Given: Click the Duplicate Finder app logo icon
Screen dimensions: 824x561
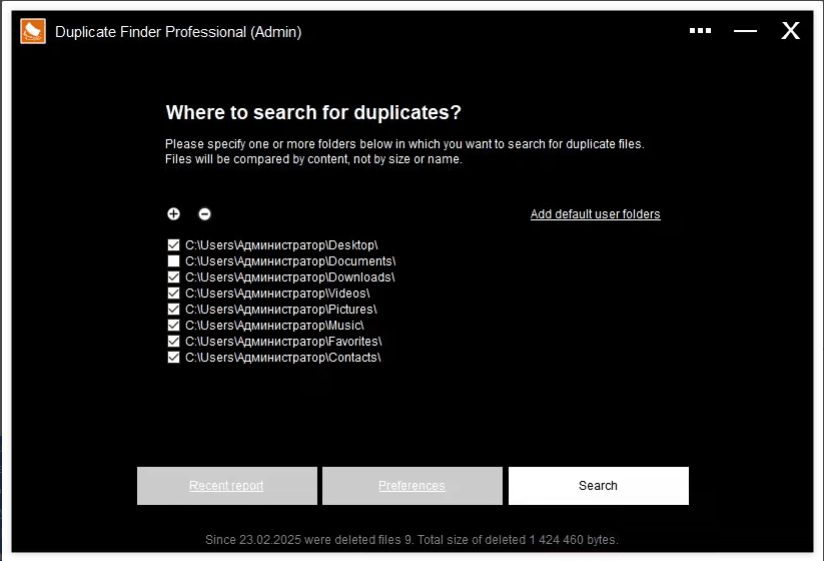Looking at the screenshot, I should [x=33, y=31].
